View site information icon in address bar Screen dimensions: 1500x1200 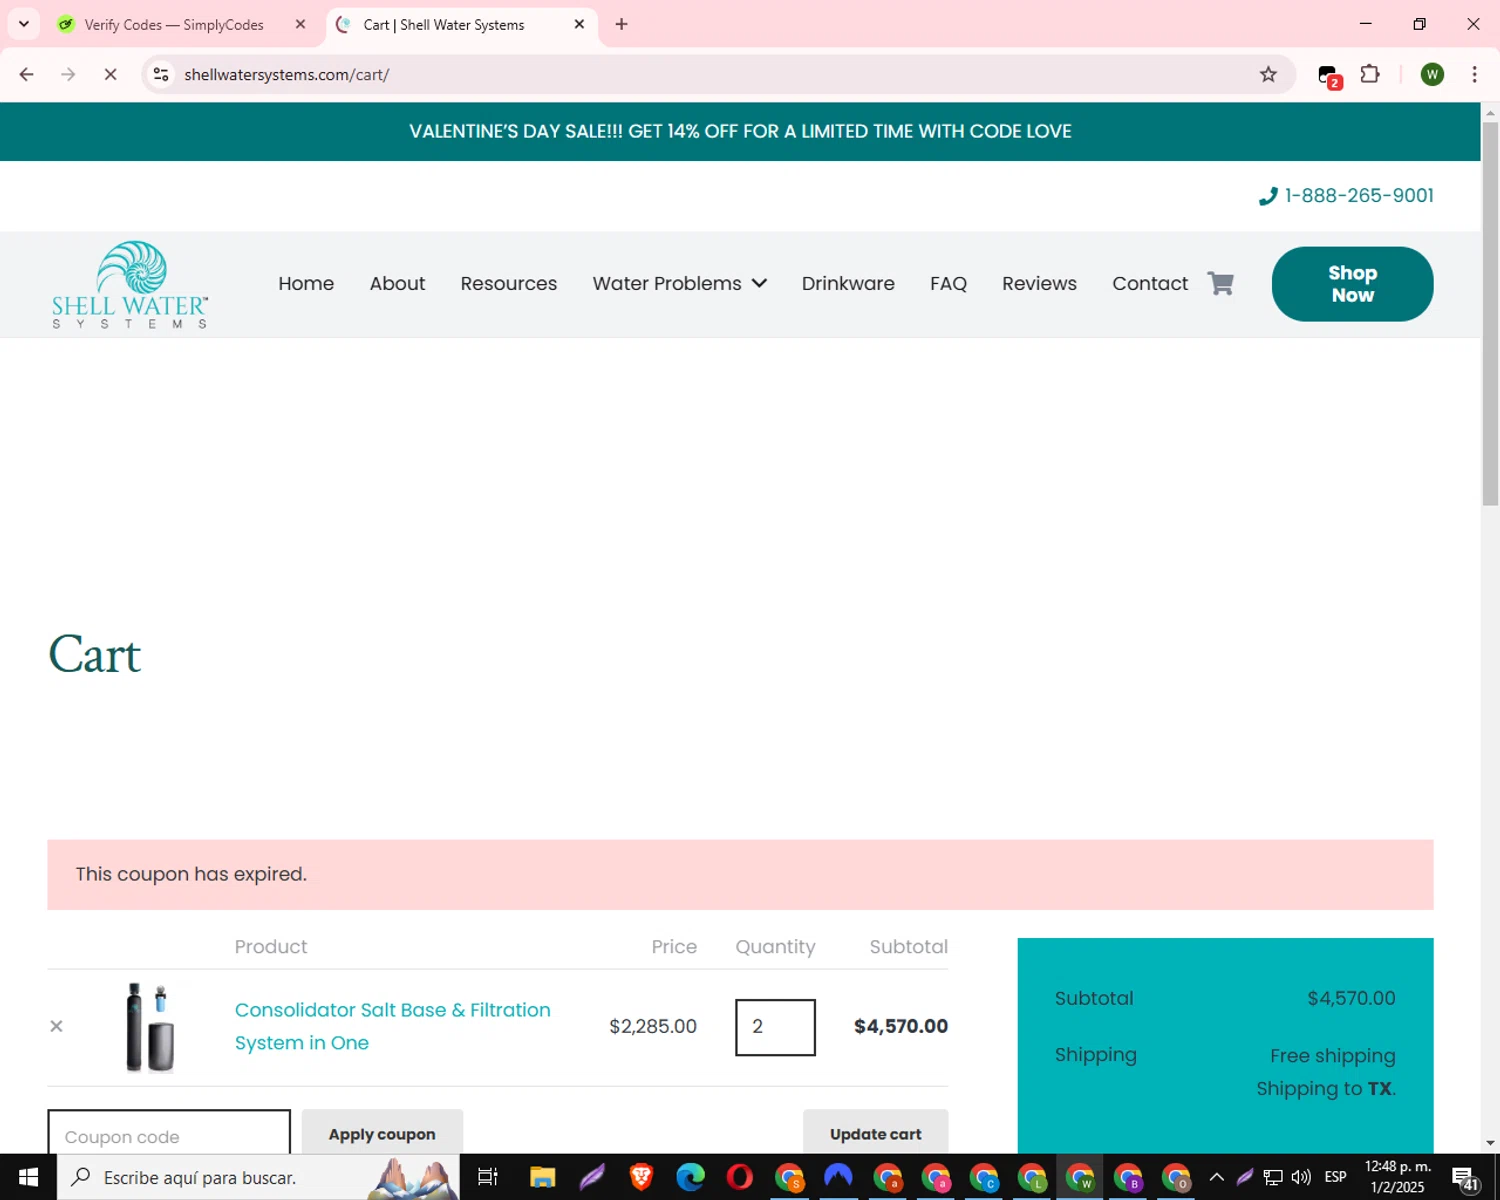pos(161,74)
